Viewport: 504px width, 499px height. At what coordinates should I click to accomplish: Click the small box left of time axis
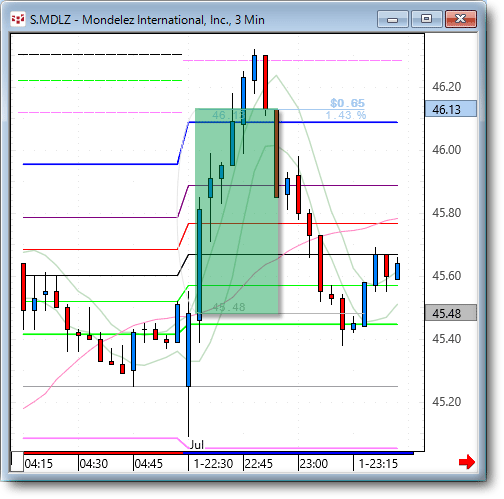[17, 462]
